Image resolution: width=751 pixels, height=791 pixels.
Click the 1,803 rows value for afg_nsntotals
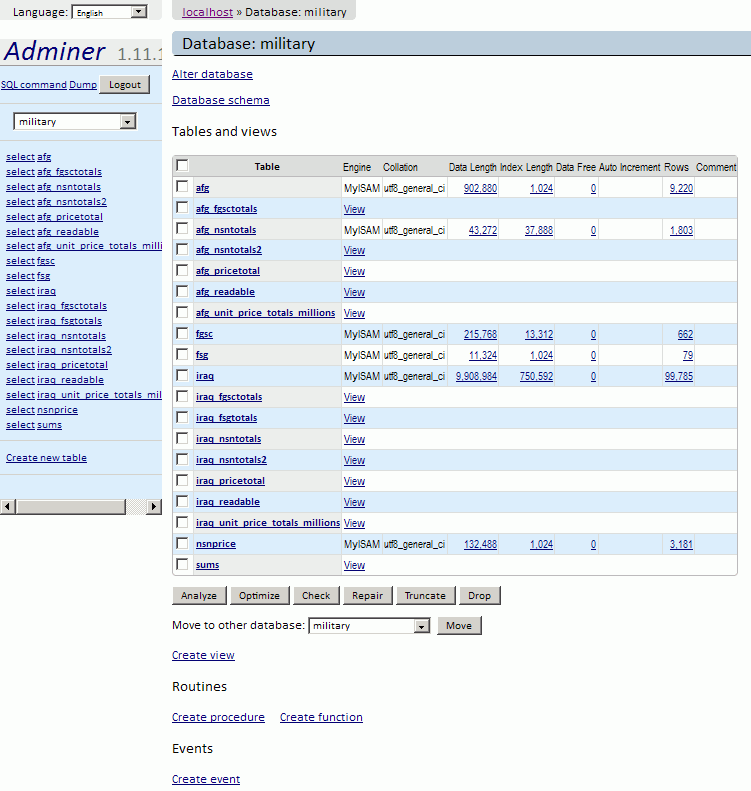681,230
